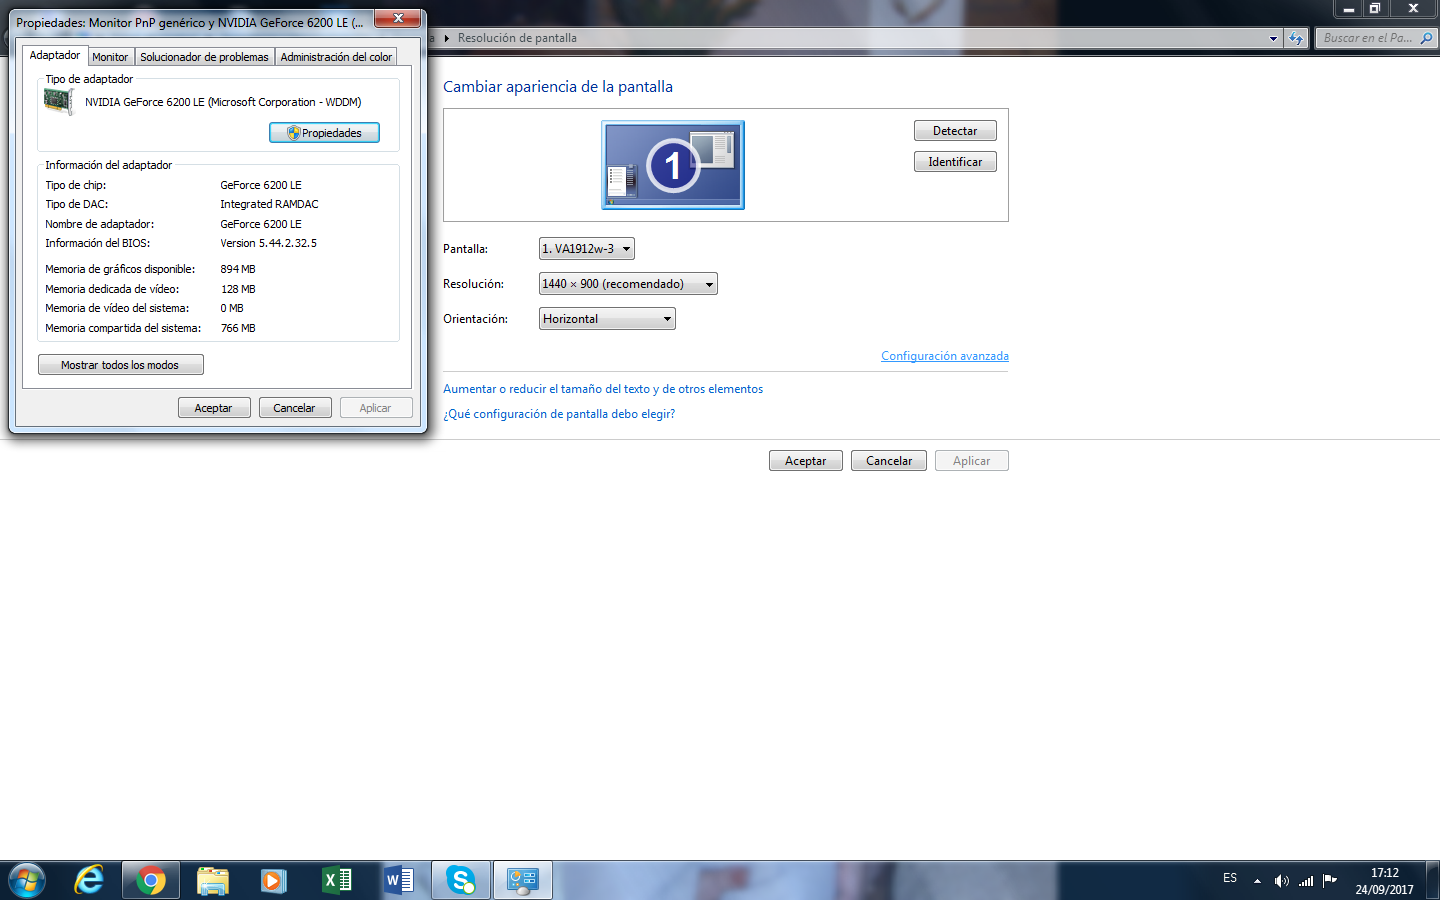This screenshot has width=1440, height=900.
Task: Launch Google Chrome from taskbar
Action: point(151,880)
